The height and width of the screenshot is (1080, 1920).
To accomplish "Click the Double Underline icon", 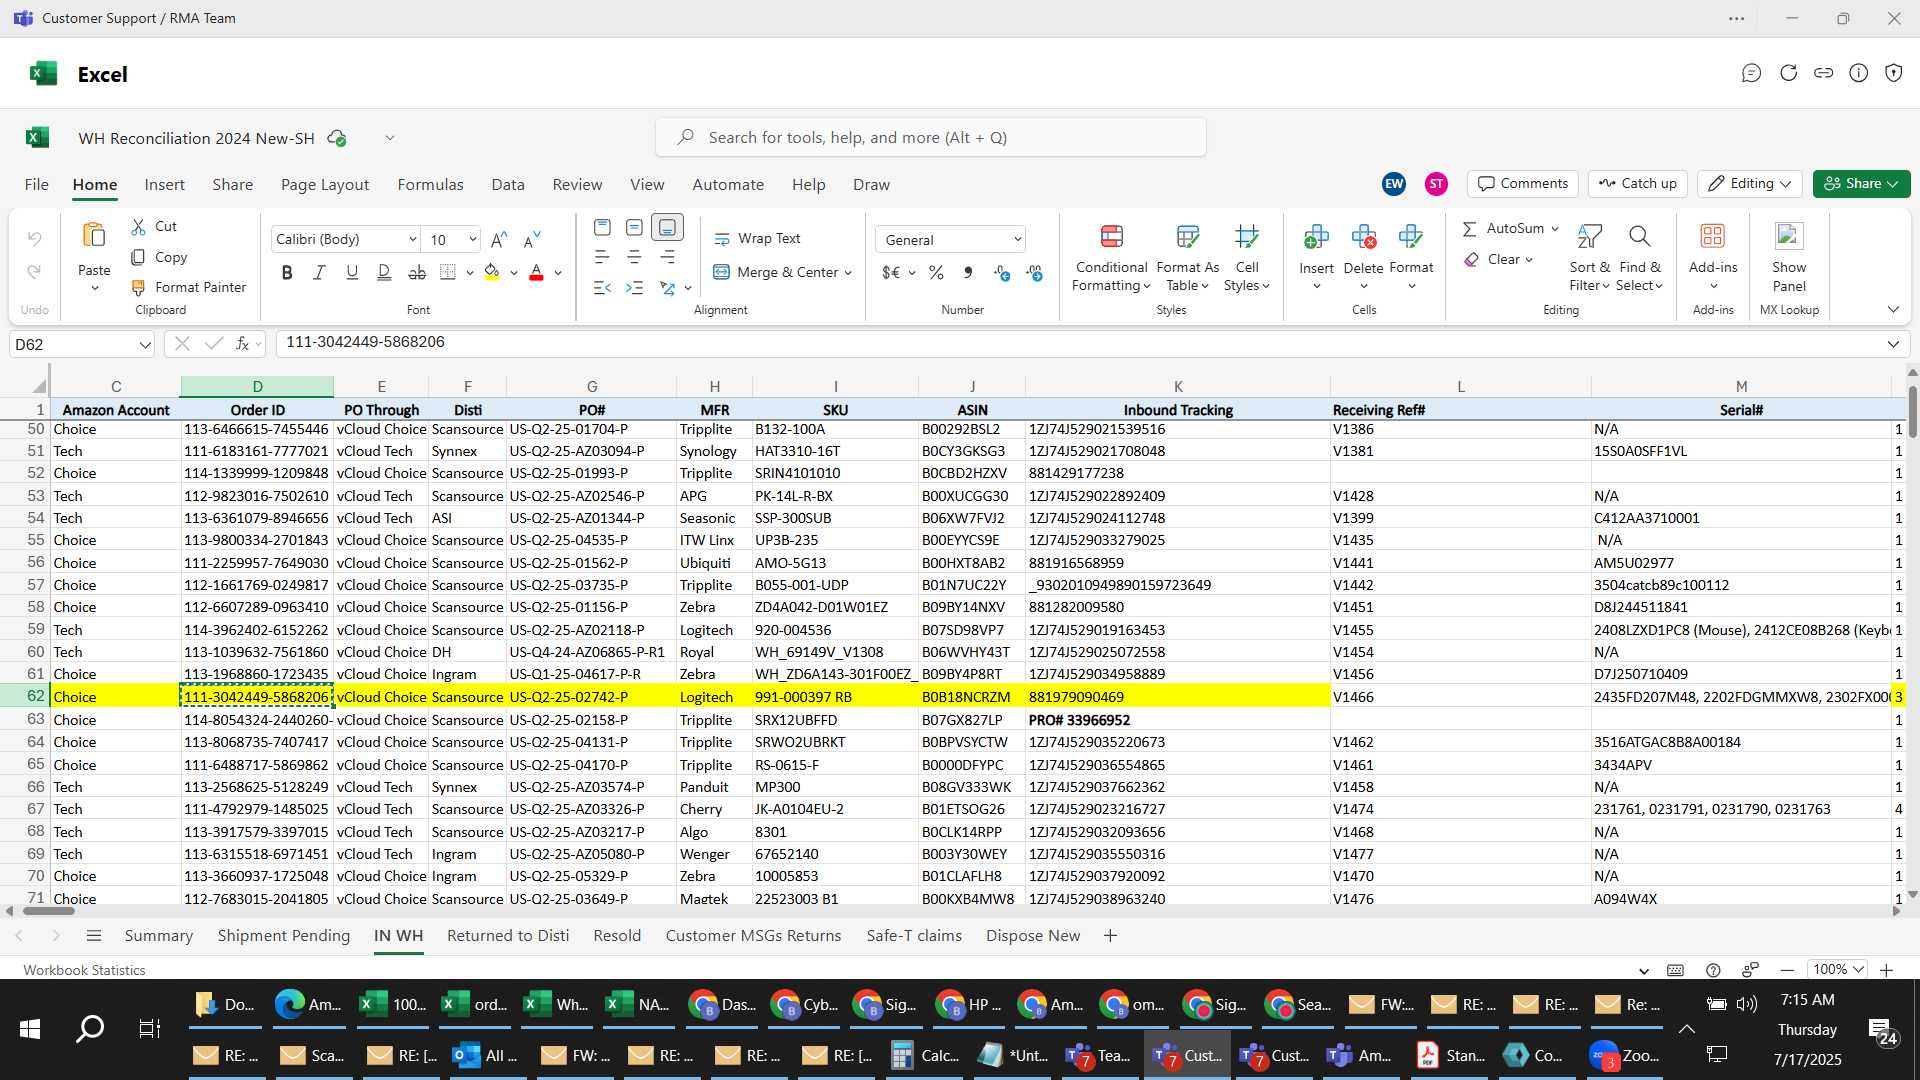I will click(384, 272).
